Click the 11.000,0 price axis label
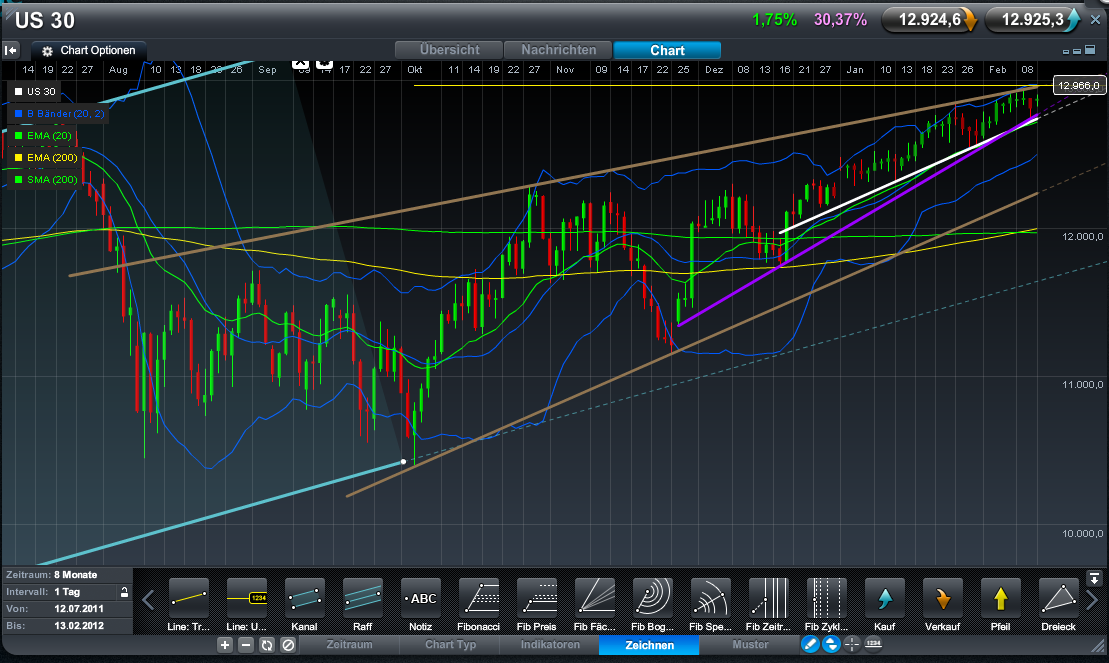 click(1082, 385)
